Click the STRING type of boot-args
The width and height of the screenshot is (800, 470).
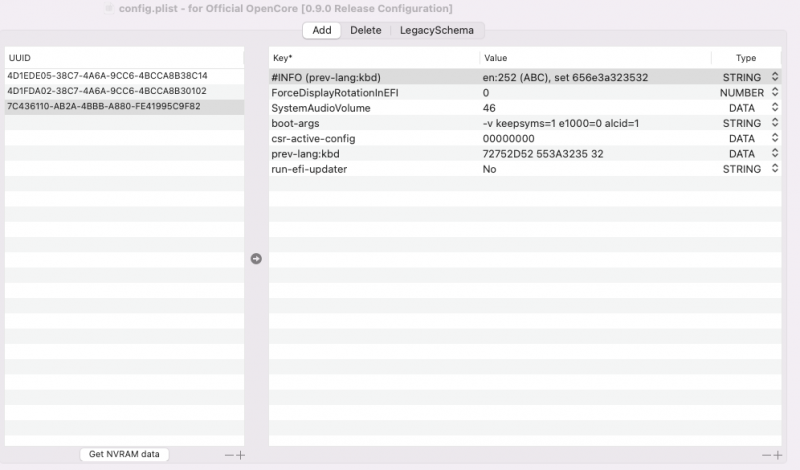[x=742, y=123]
